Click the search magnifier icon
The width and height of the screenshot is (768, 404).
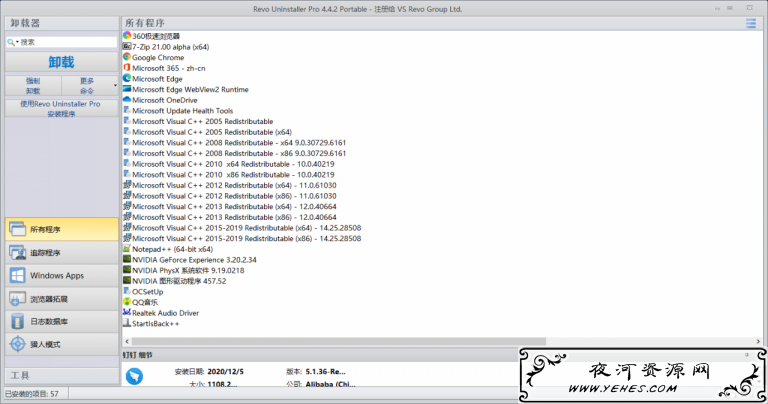(11, 43)
